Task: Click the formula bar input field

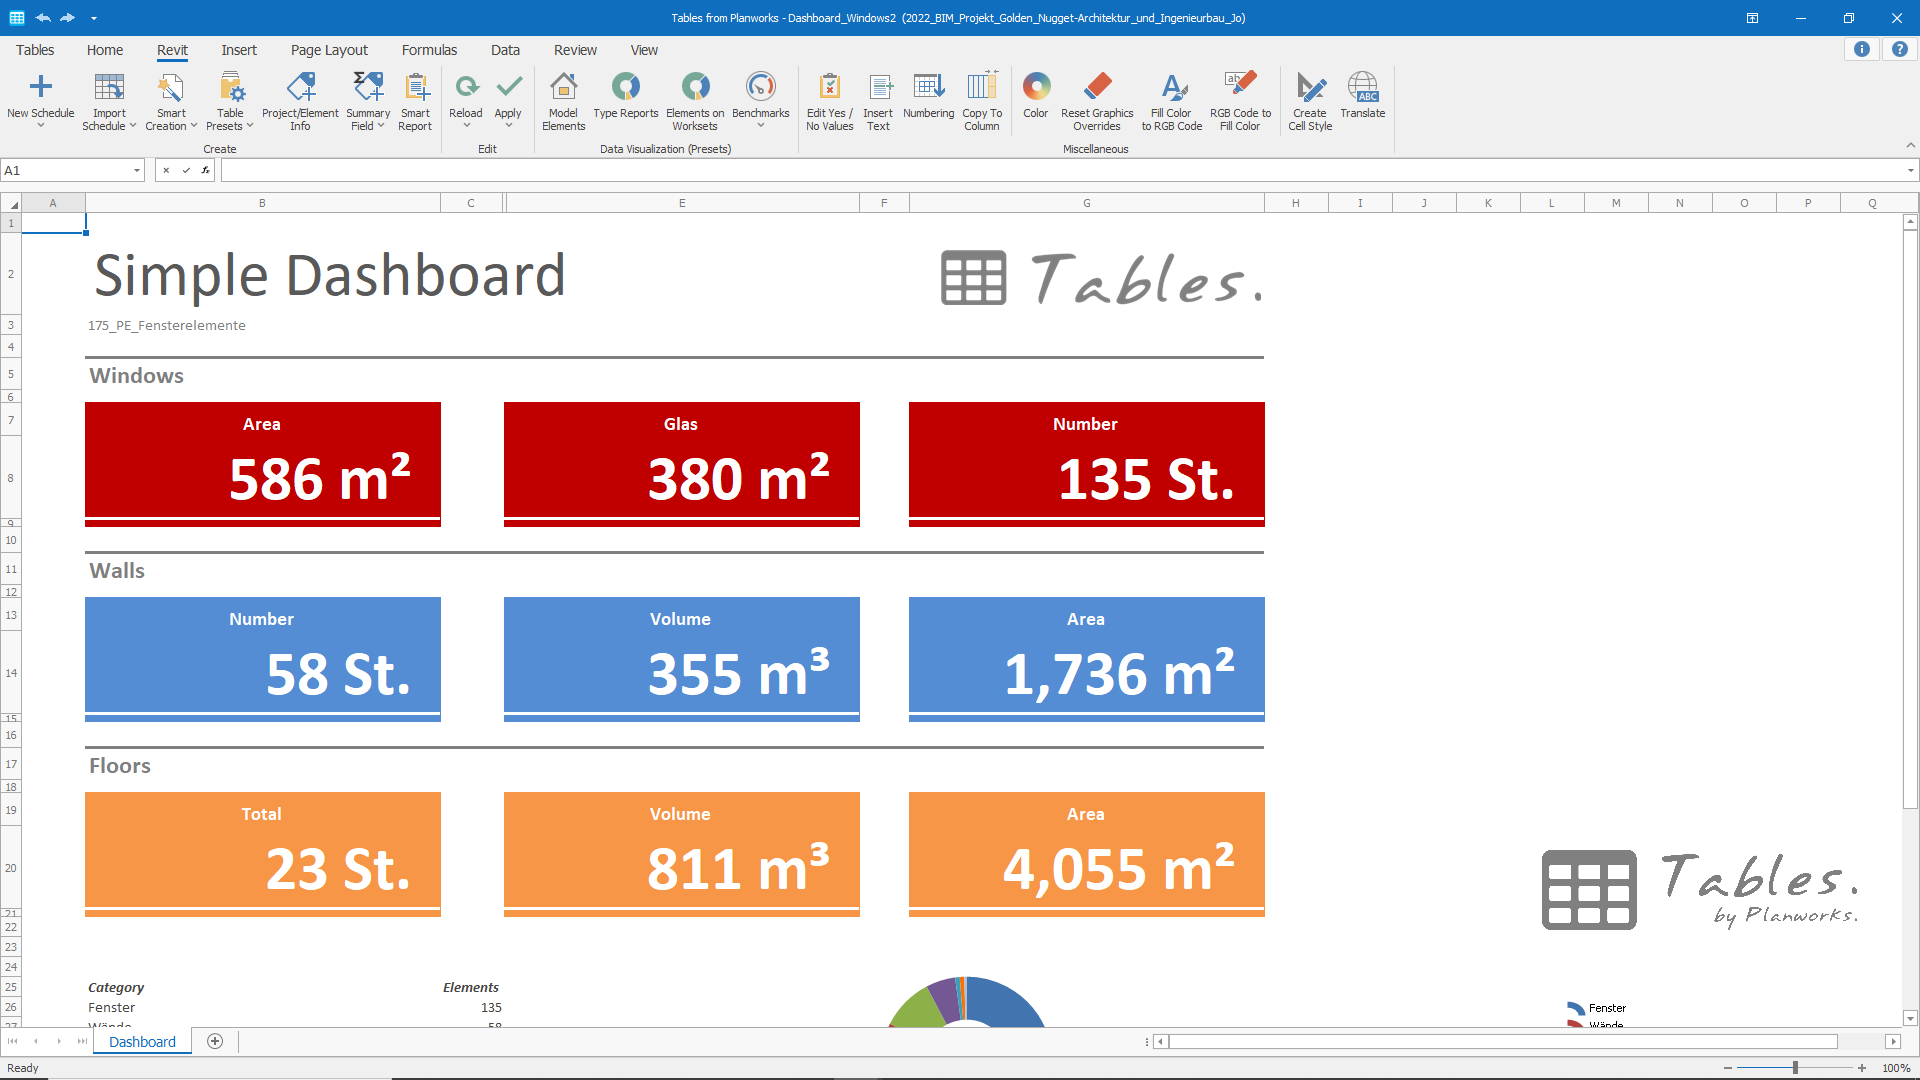Action: (1060, 171)
